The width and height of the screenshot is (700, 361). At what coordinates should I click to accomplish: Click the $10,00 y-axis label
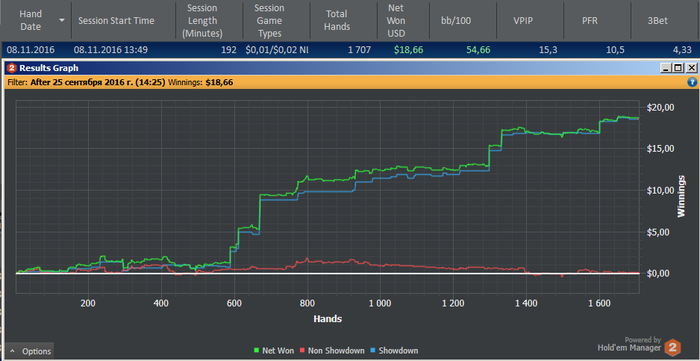click(660, 191)
